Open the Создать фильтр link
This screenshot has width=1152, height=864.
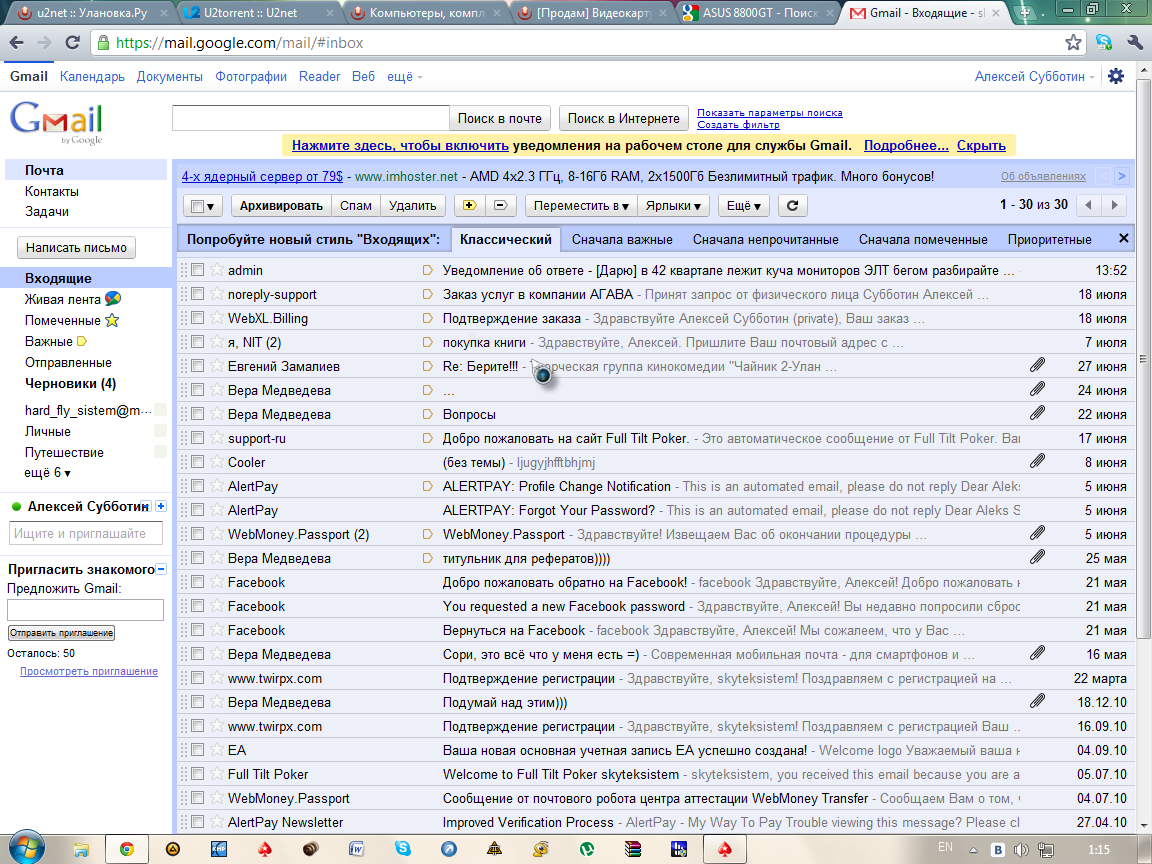(738, 125)
